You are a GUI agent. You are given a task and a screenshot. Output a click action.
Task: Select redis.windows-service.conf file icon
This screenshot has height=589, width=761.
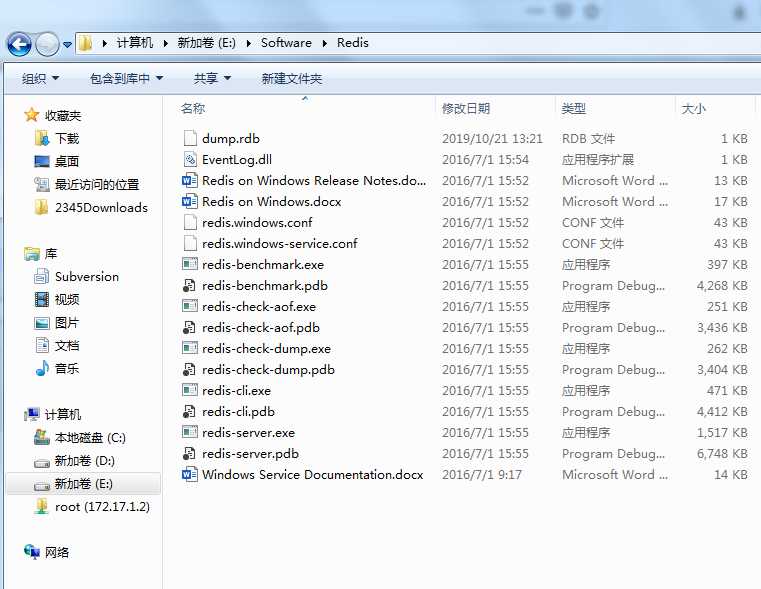point(190,243)
